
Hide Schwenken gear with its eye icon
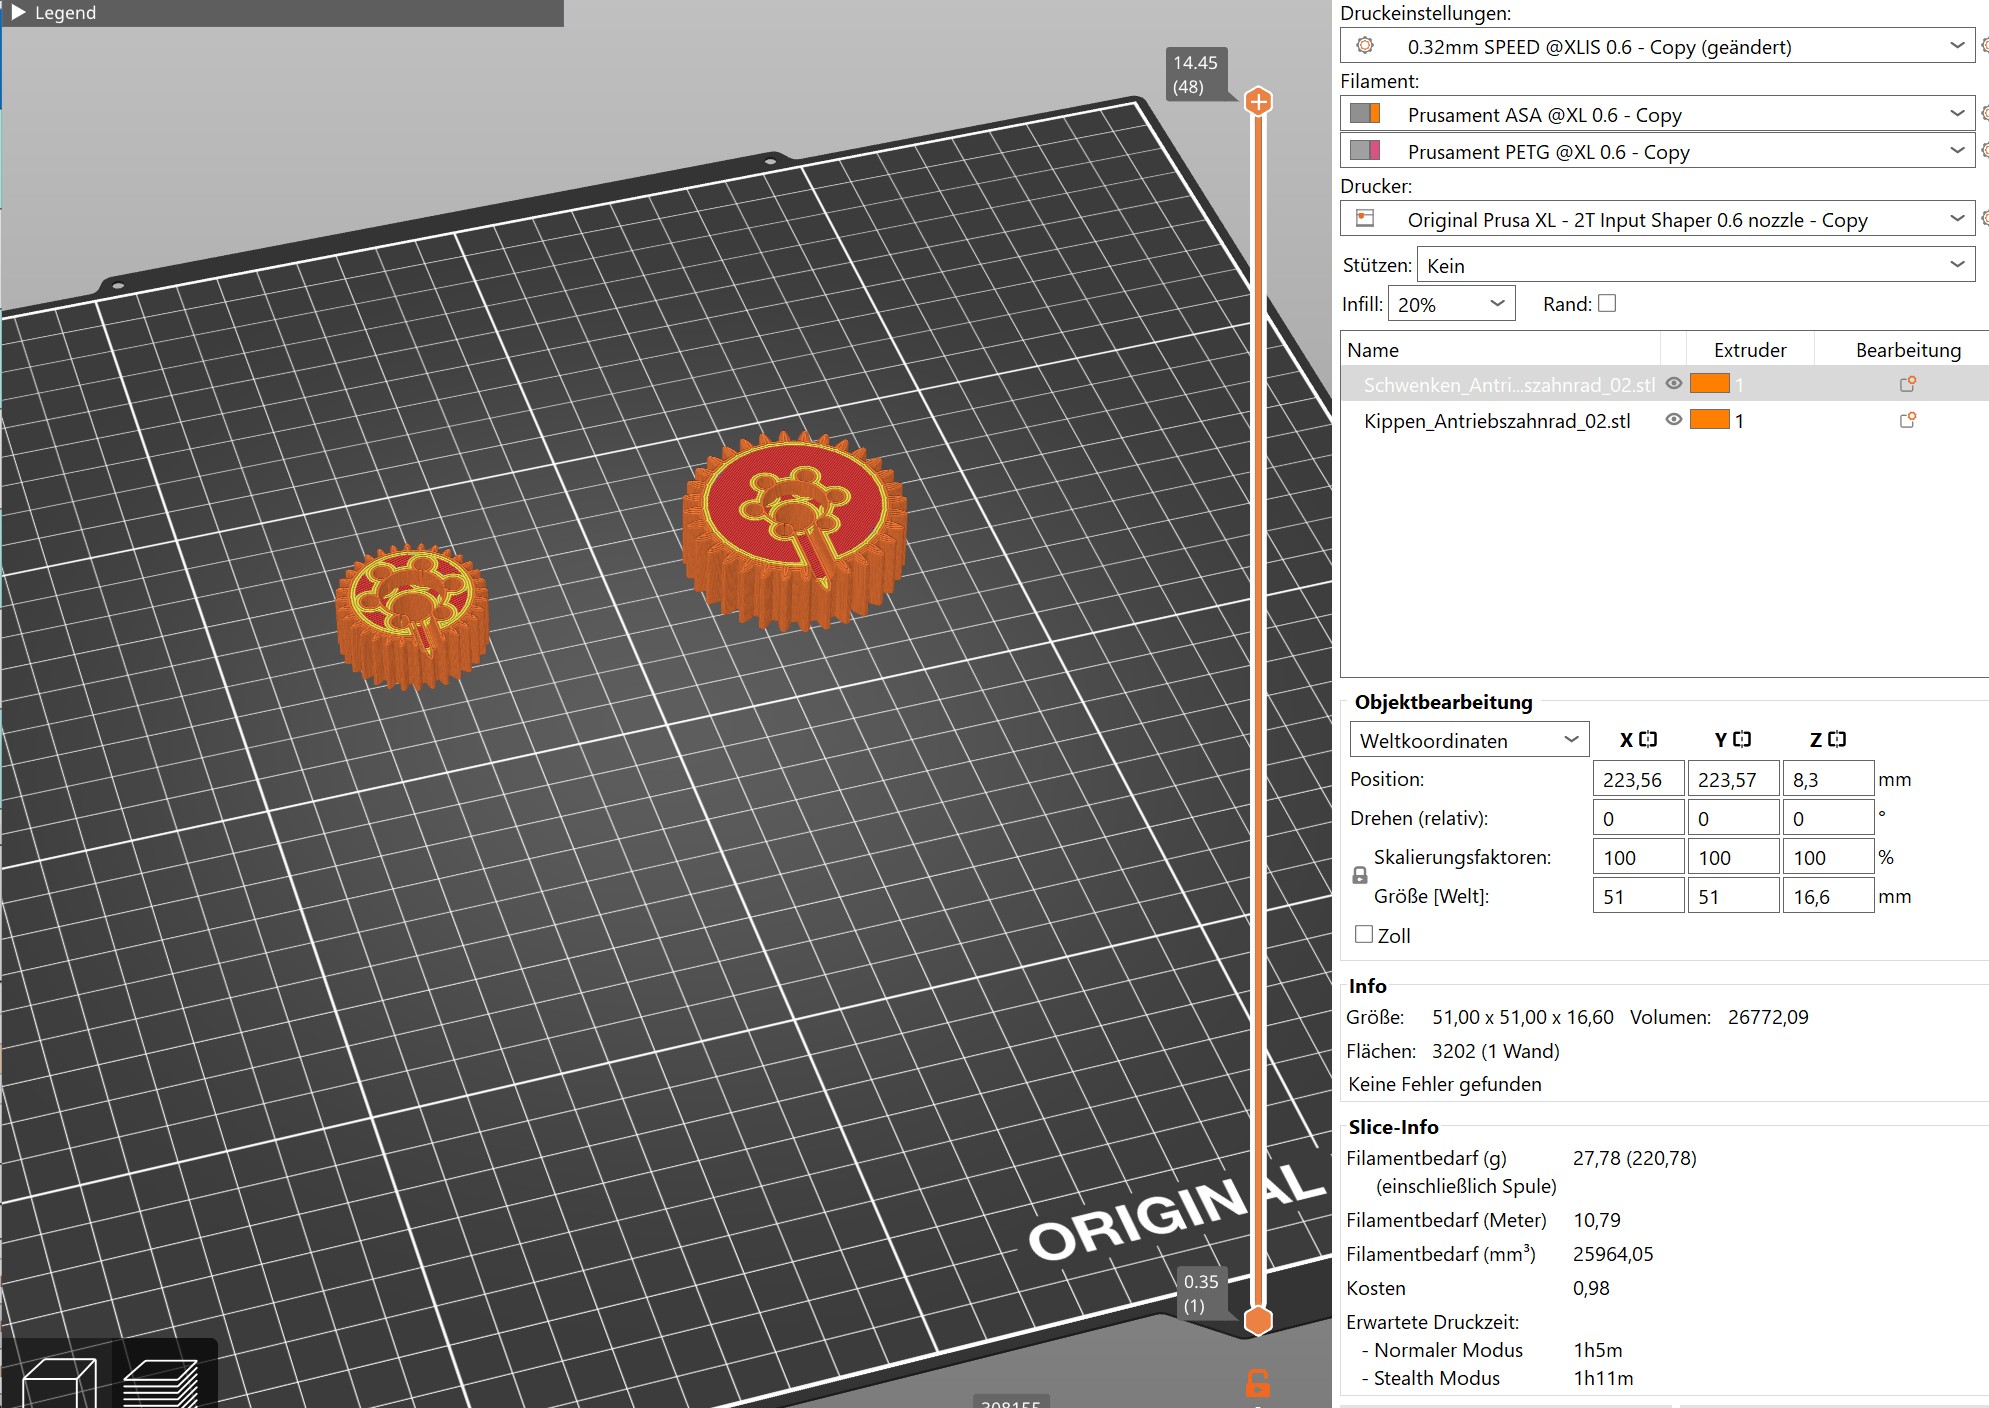[x=1673, y=384]
